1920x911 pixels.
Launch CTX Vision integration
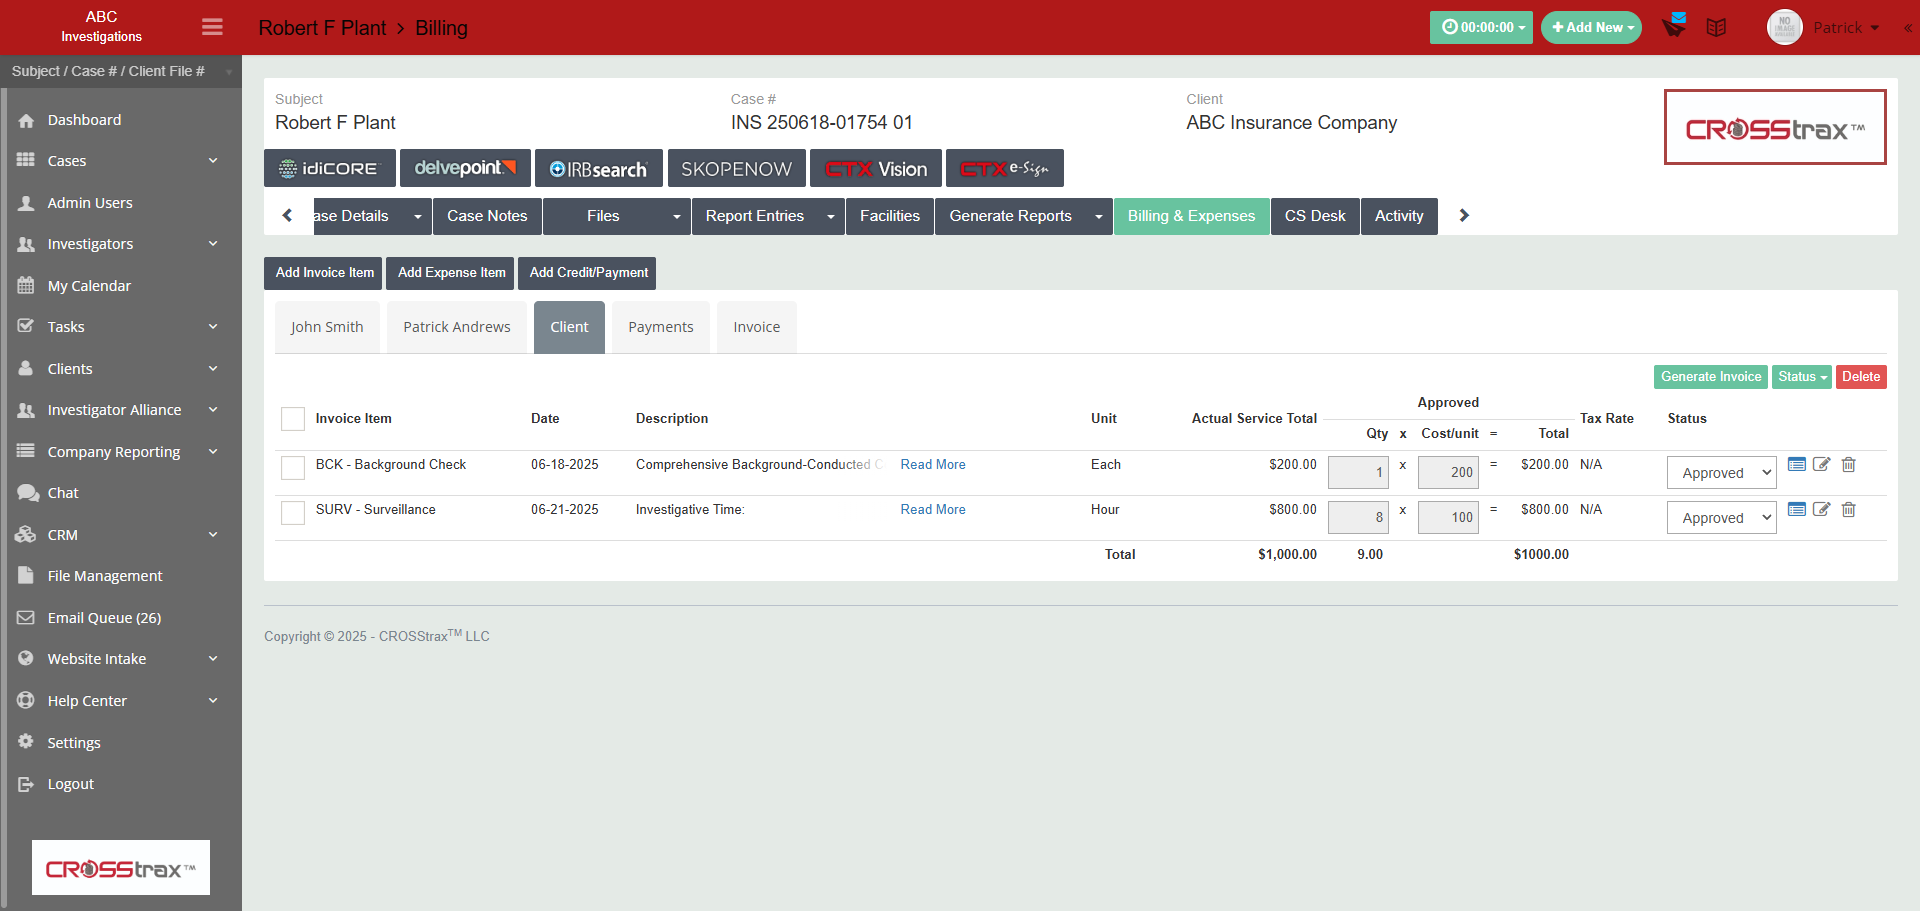(x=876, y=168)
